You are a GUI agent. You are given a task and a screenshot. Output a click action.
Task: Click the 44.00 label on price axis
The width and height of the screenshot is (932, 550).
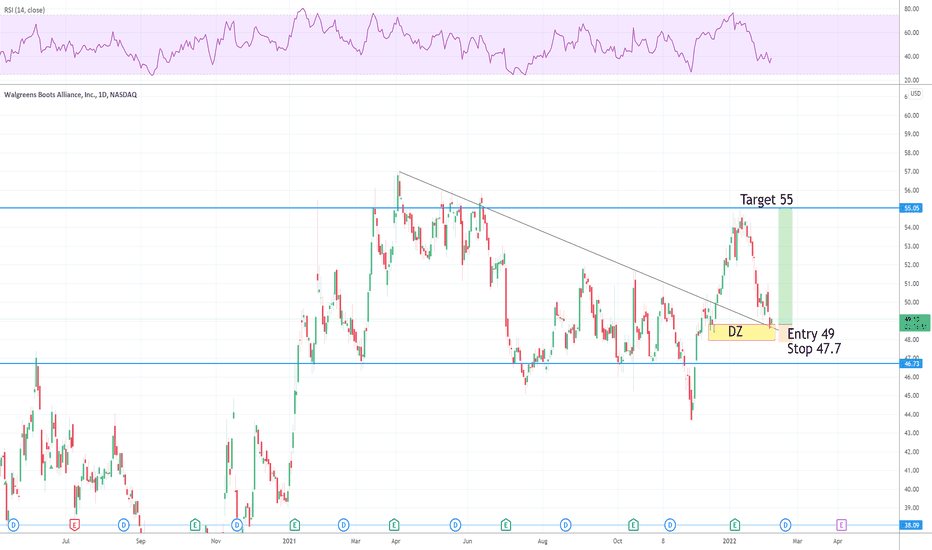click(911, 414)
